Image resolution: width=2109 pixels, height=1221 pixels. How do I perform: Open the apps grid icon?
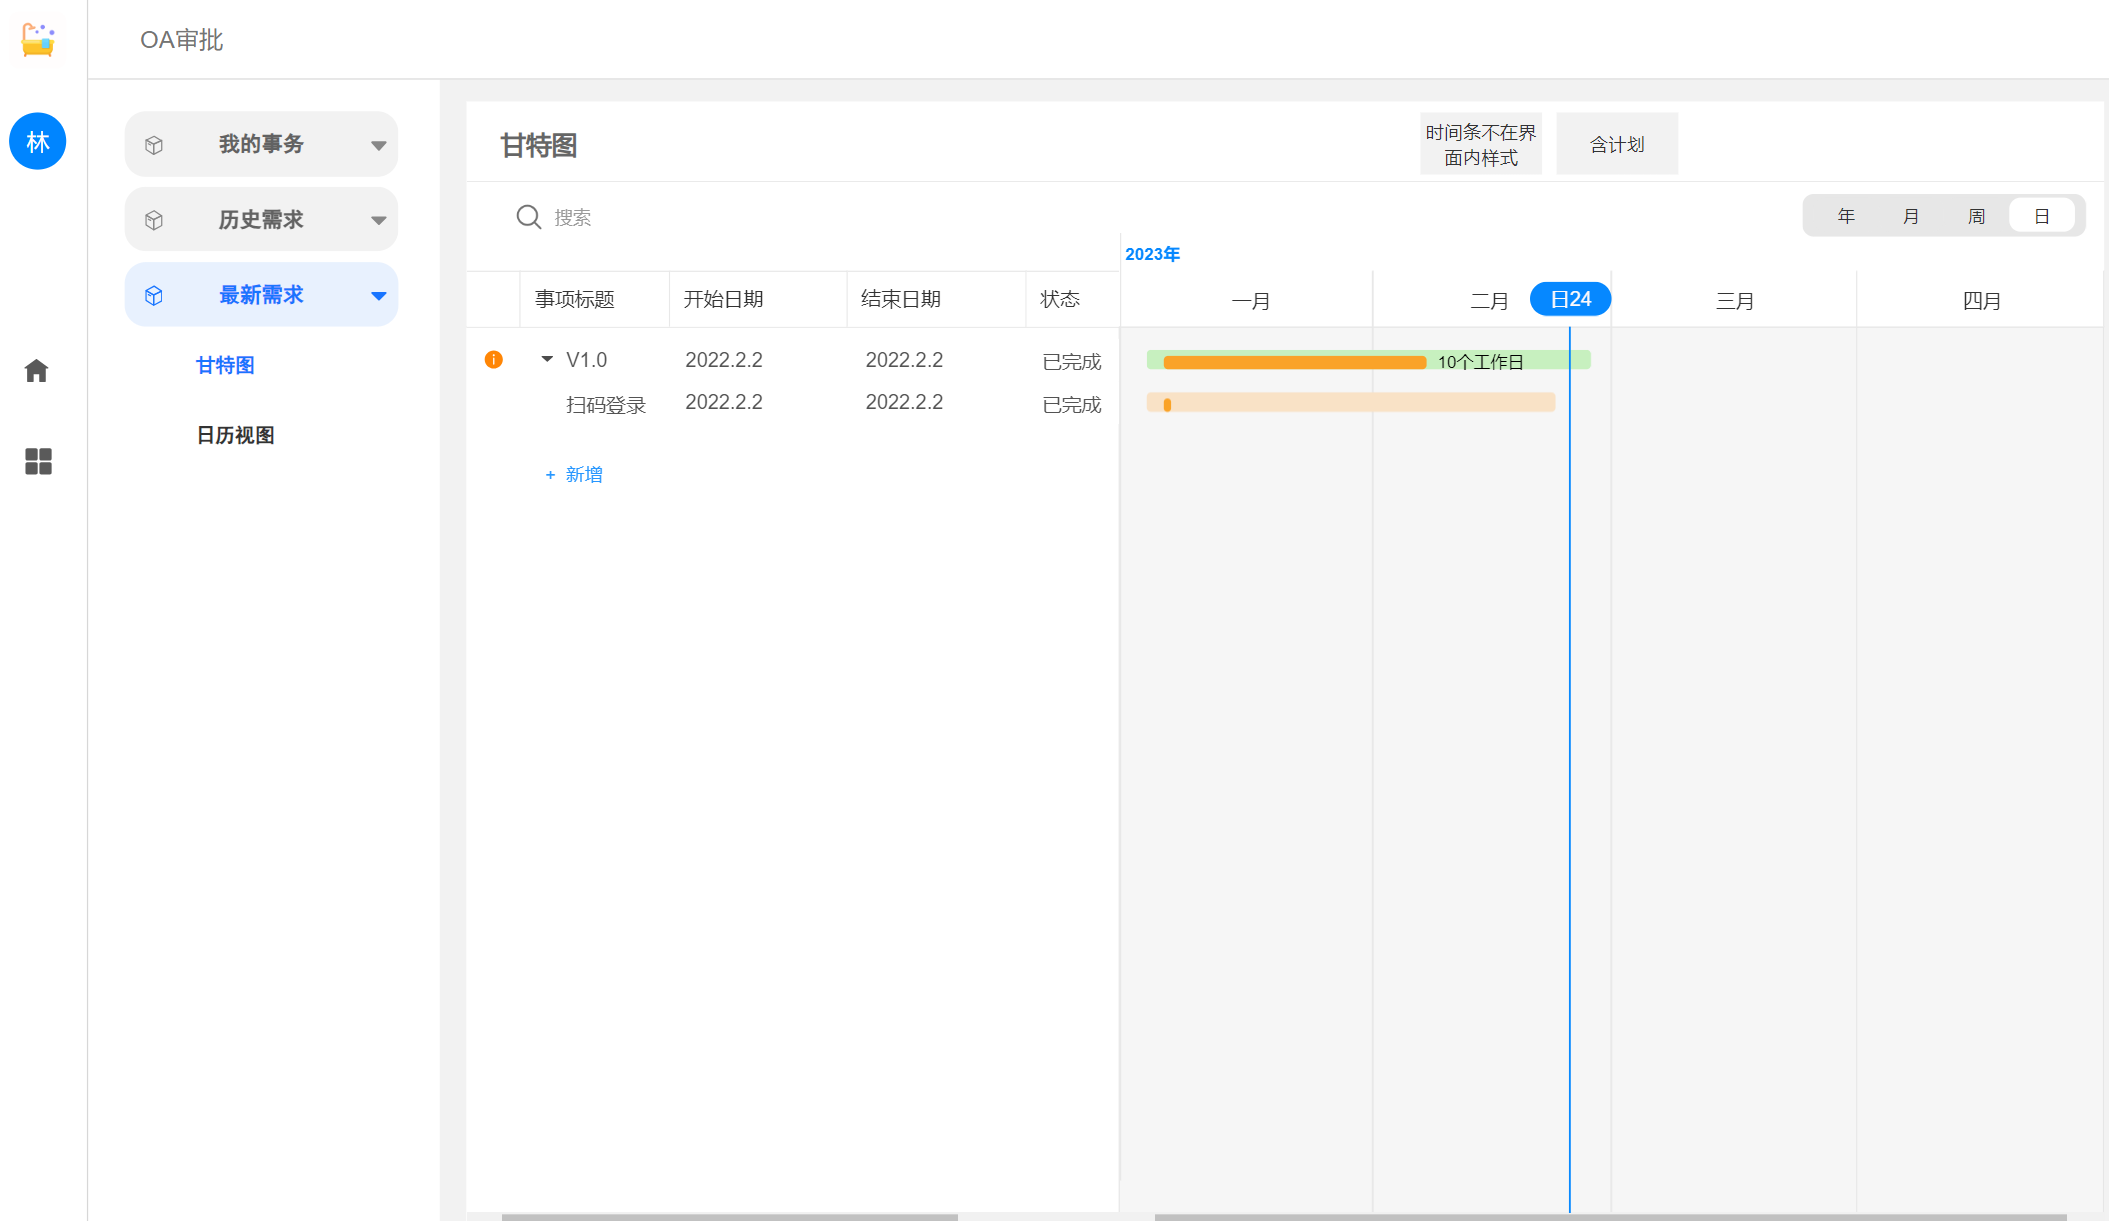(x=38, y=461)
